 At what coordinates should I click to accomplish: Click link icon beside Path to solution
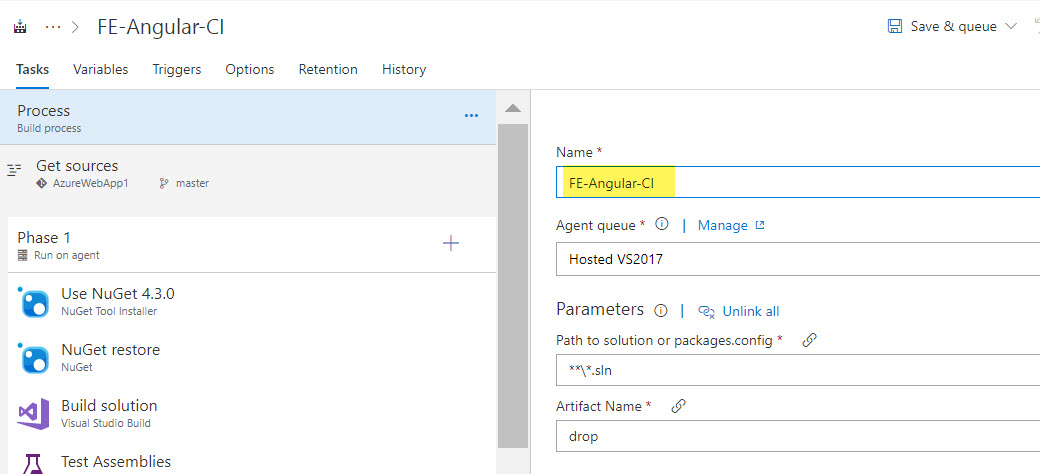(x=810, y=340)
